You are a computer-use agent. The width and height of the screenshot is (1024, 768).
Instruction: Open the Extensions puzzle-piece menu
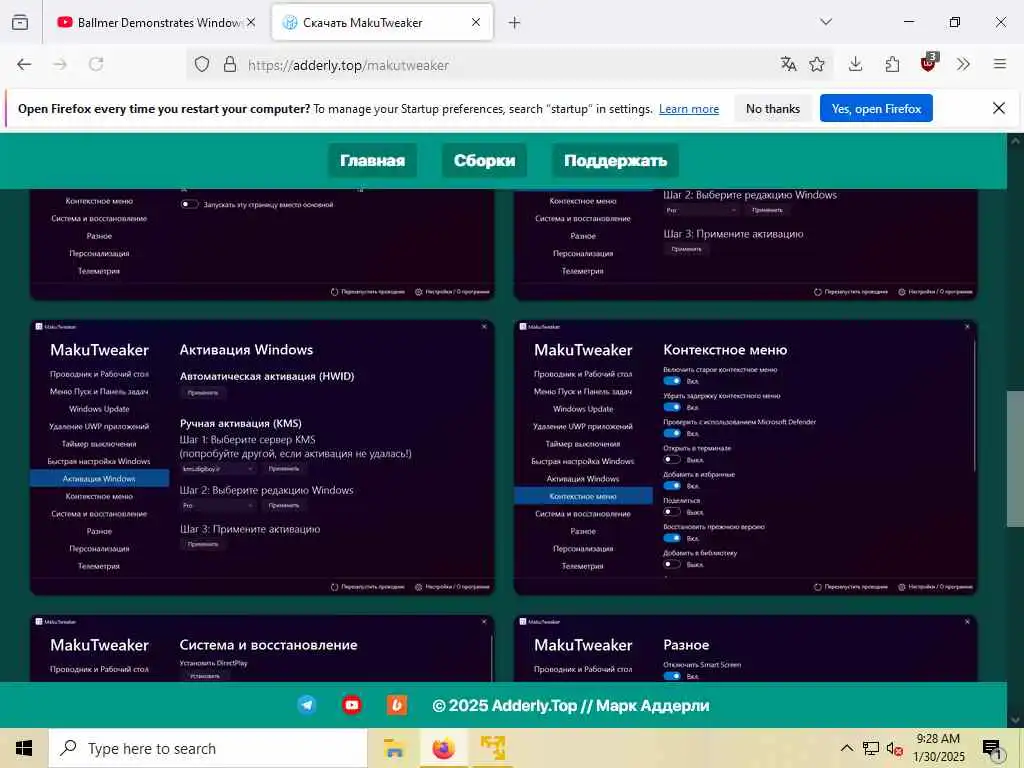tap(892, 64)
